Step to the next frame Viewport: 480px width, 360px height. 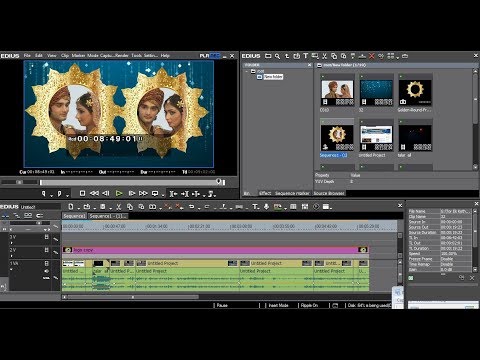pyautogui.click(x=132, y=193)
